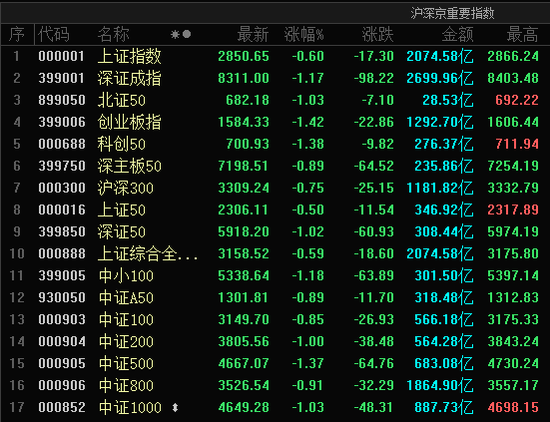Click latest price 8311.00
The width and height of the screenshot is (550, 422).
(243, 78)
